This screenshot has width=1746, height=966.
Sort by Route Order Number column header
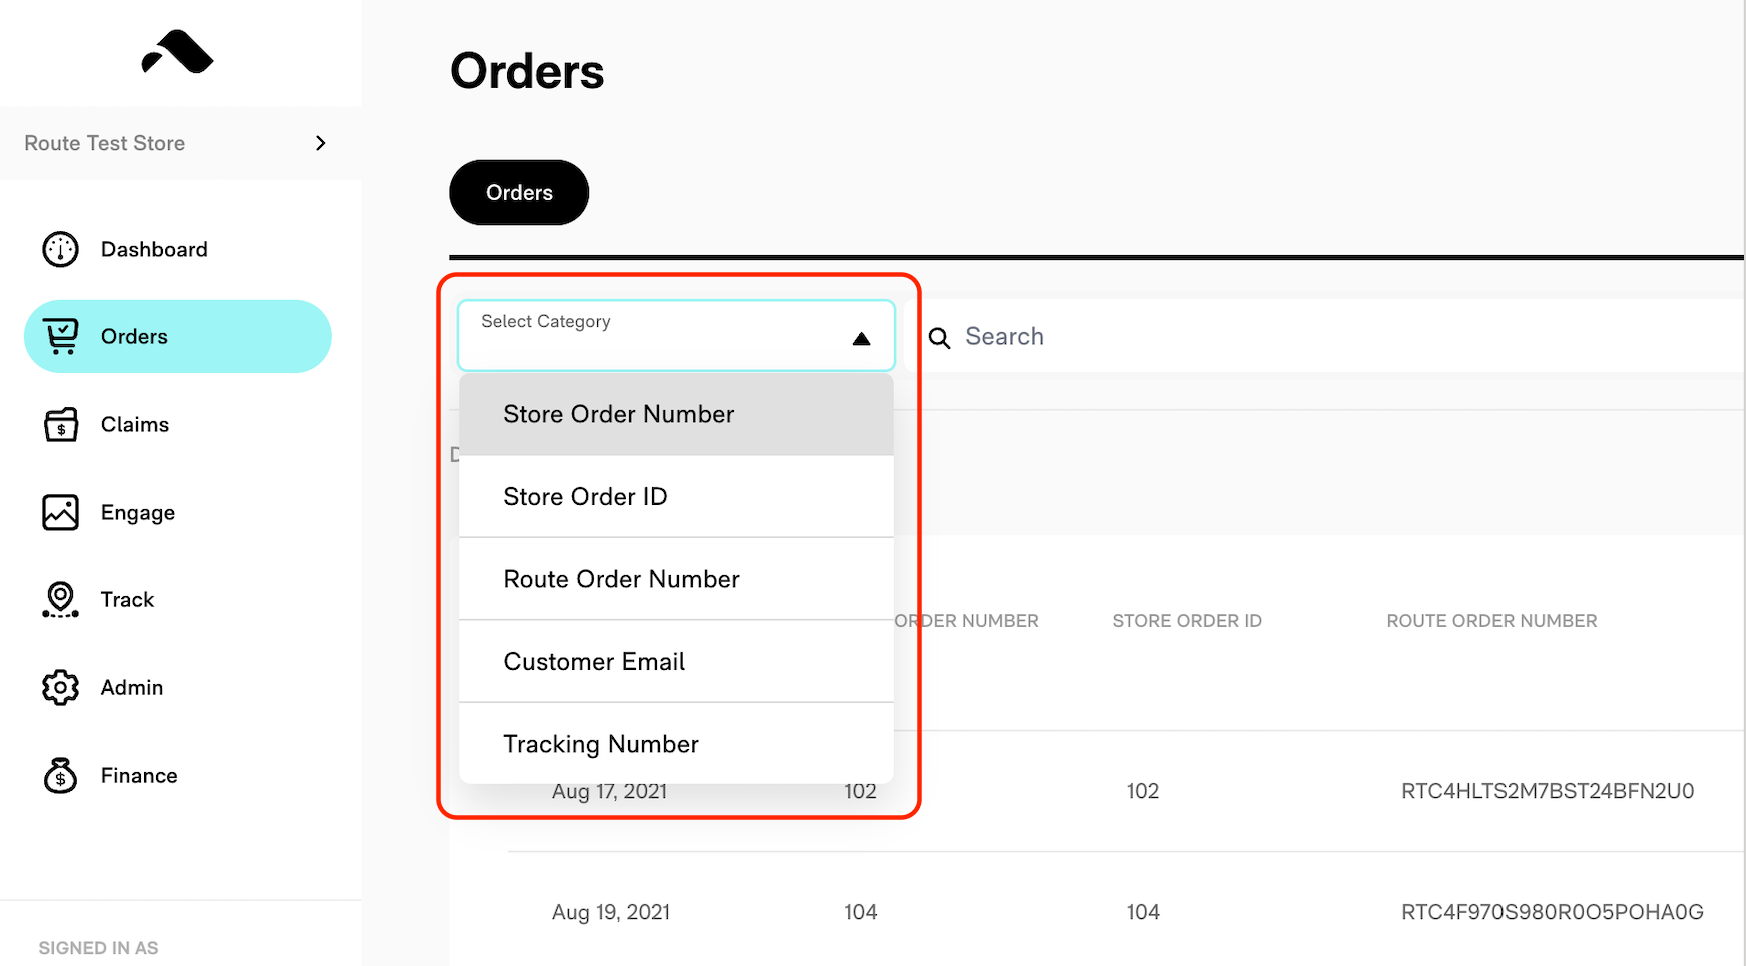pyautogui.click(x=1491, y=621)
